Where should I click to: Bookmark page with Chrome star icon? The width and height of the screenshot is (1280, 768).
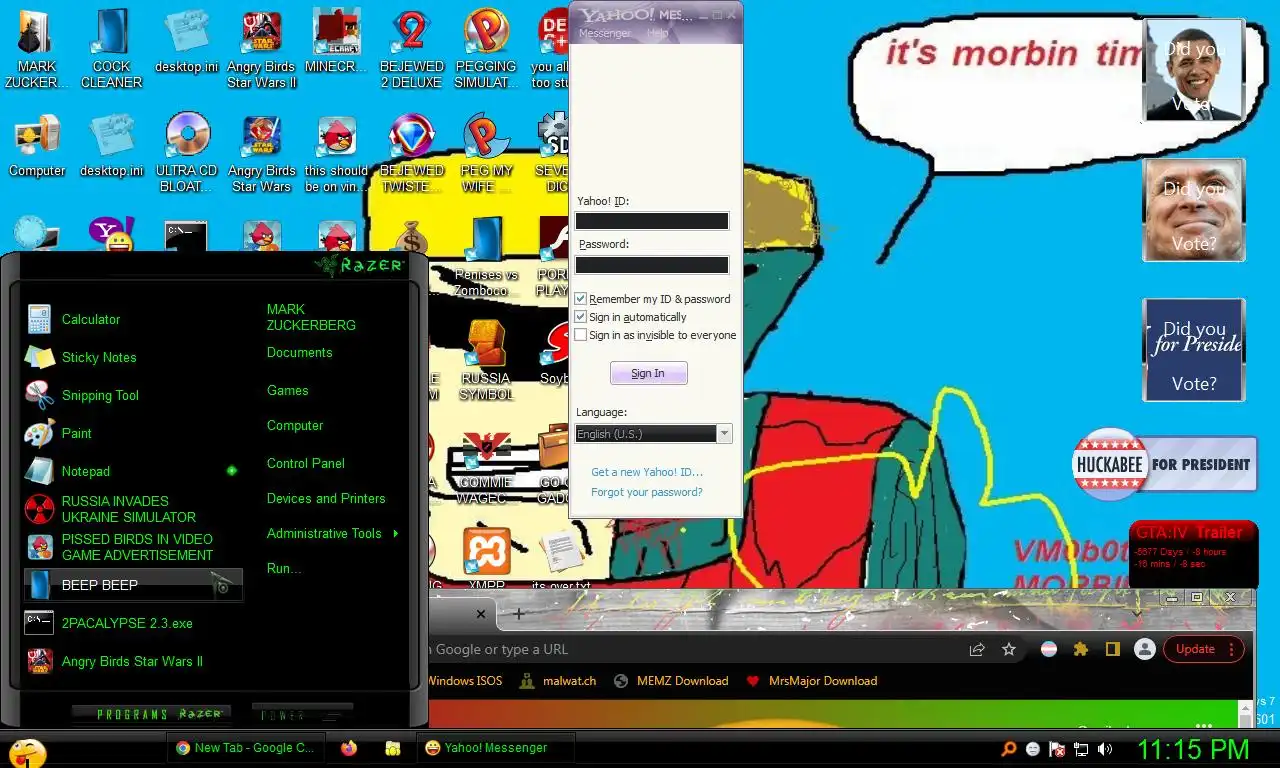pyautogui.click(x=1009, y=649)
